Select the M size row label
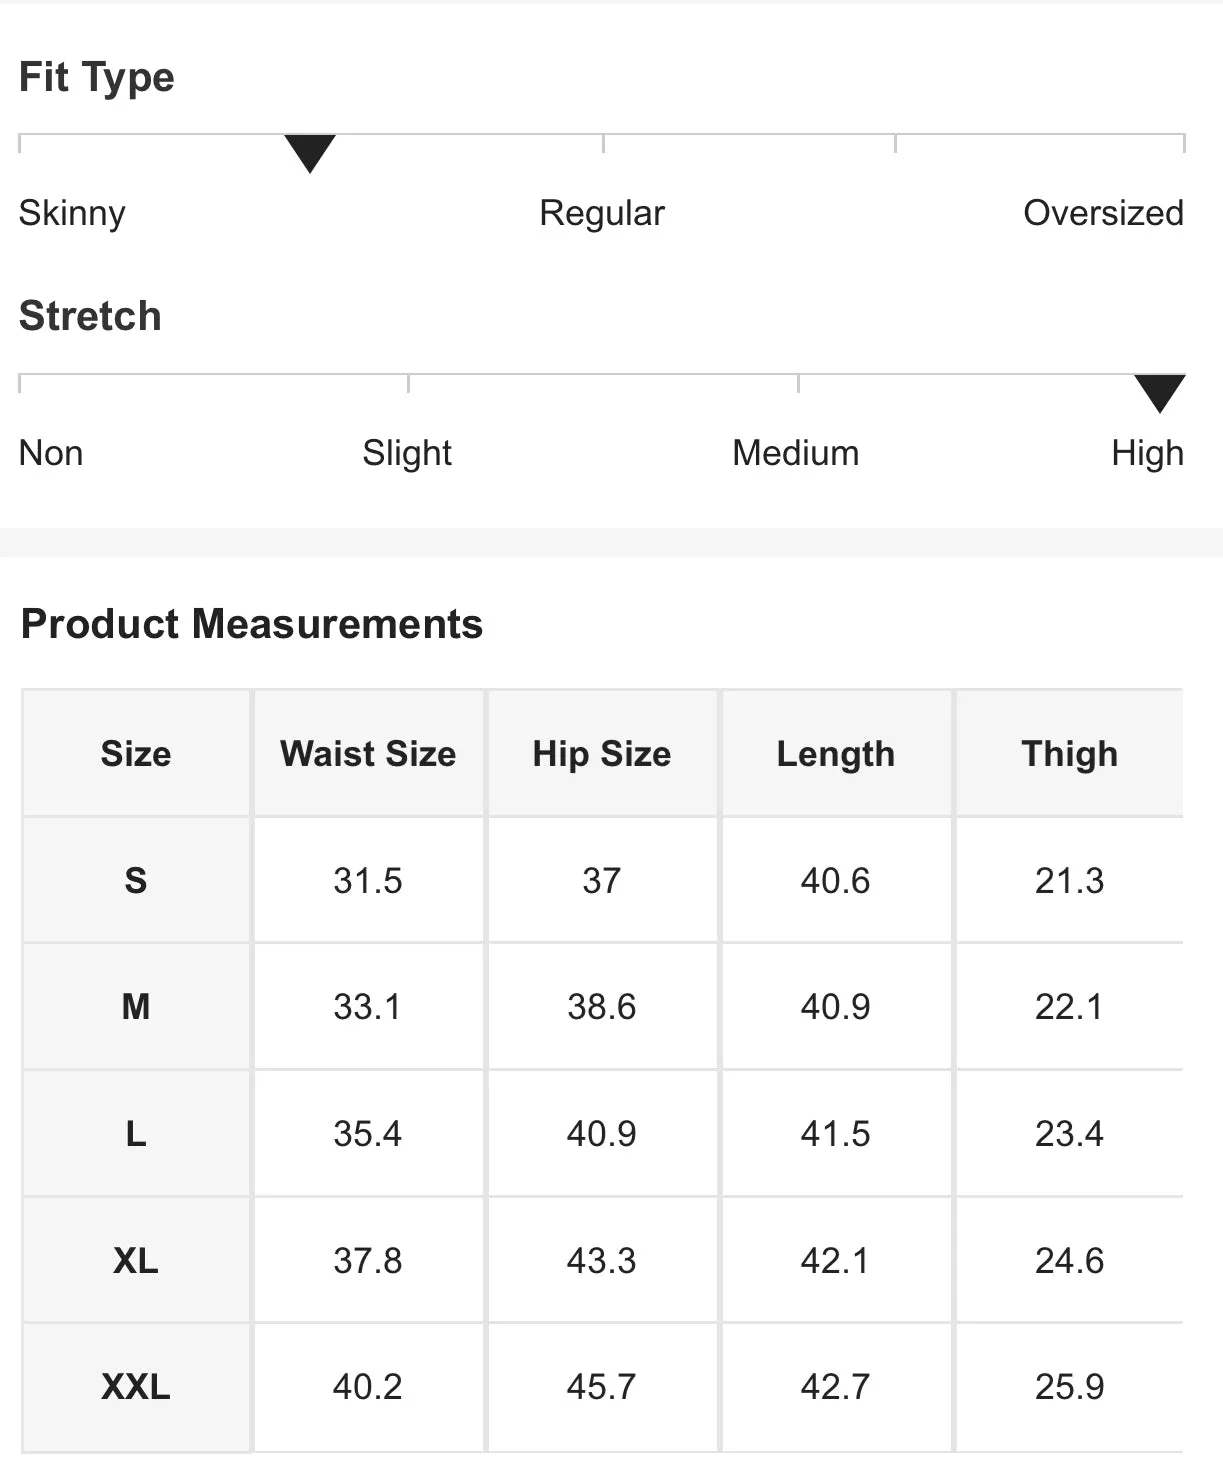This screenshot has height=1460, width=1223. 136,1007
